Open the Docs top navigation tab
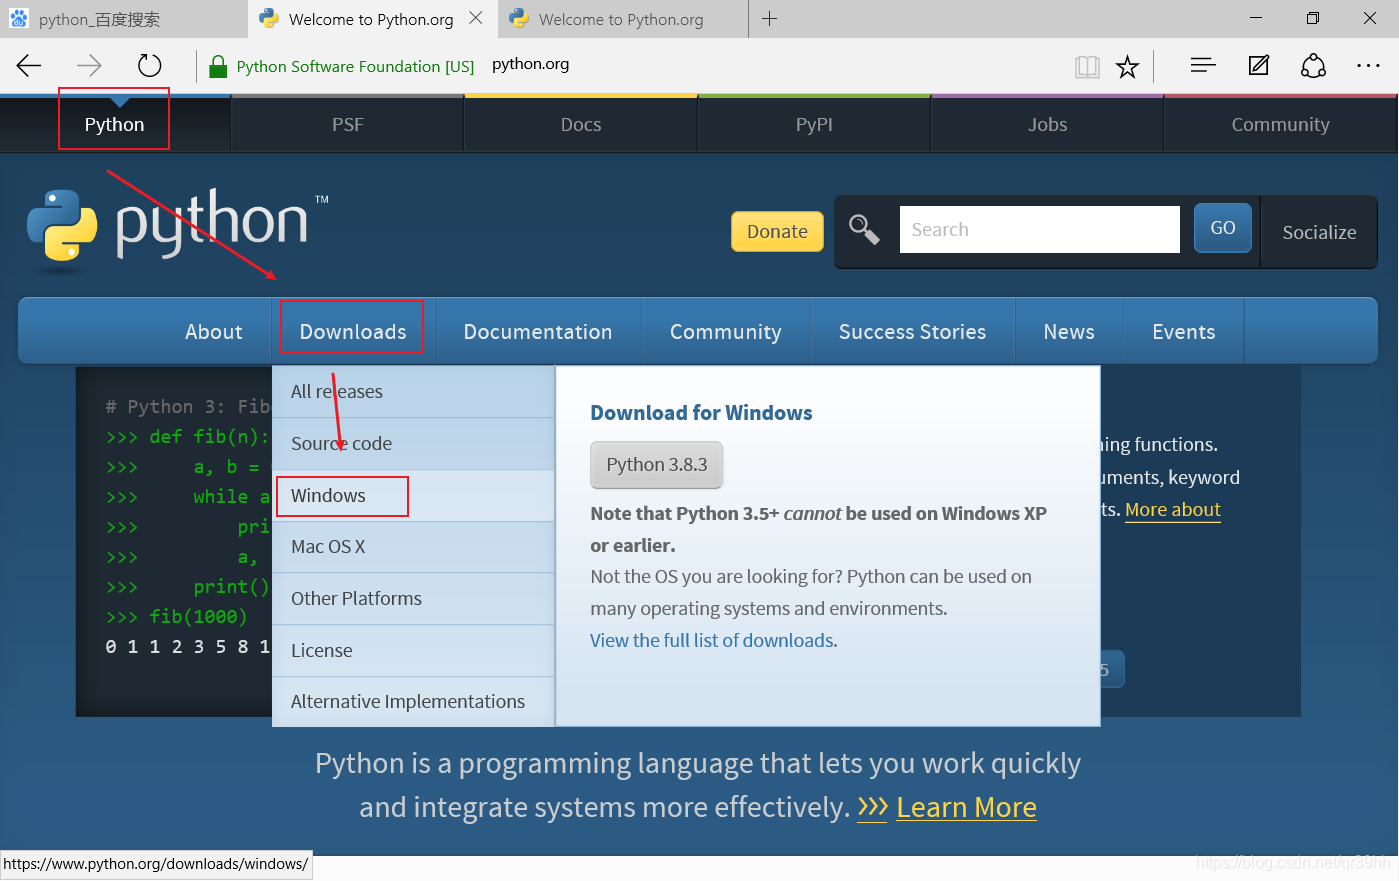The width and height of the screenshot is (1399, 881). point(581,124)
